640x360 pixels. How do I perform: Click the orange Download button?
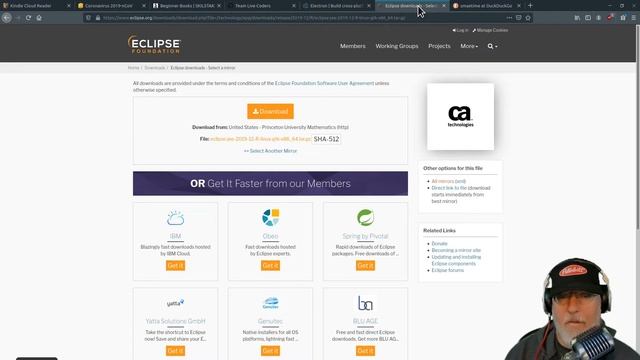click(270, 111)
